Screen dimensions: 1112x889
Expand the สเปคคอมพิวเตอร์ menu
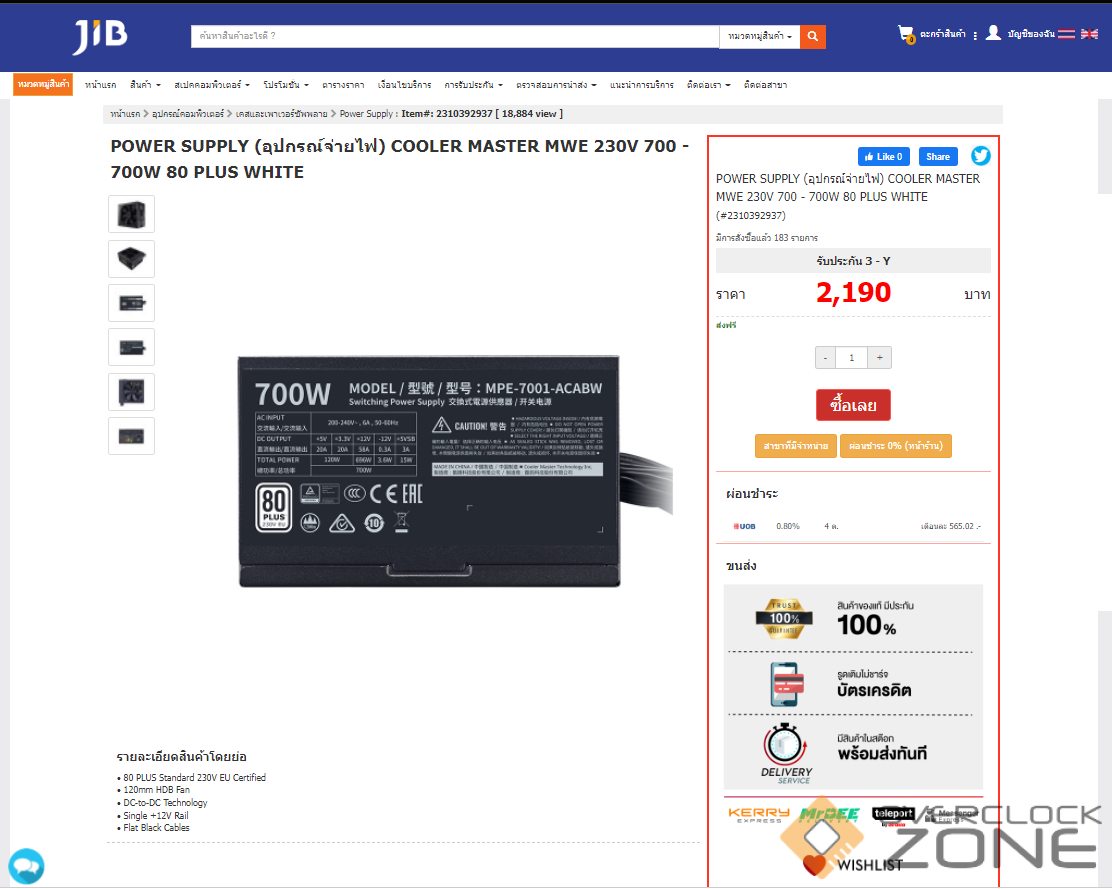(x=212, y=85)
